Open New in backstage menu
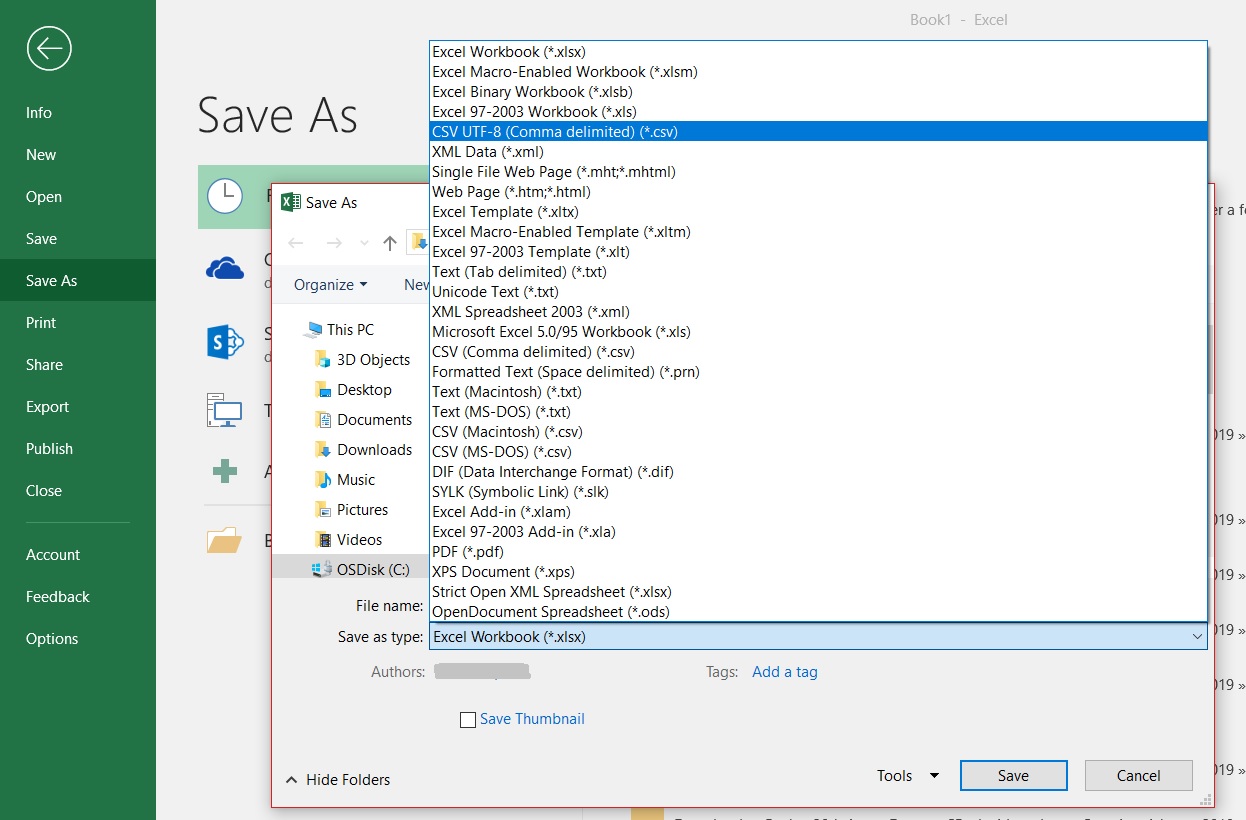Viewport: 1246px width, 820px height. click(x=78, y=155)
